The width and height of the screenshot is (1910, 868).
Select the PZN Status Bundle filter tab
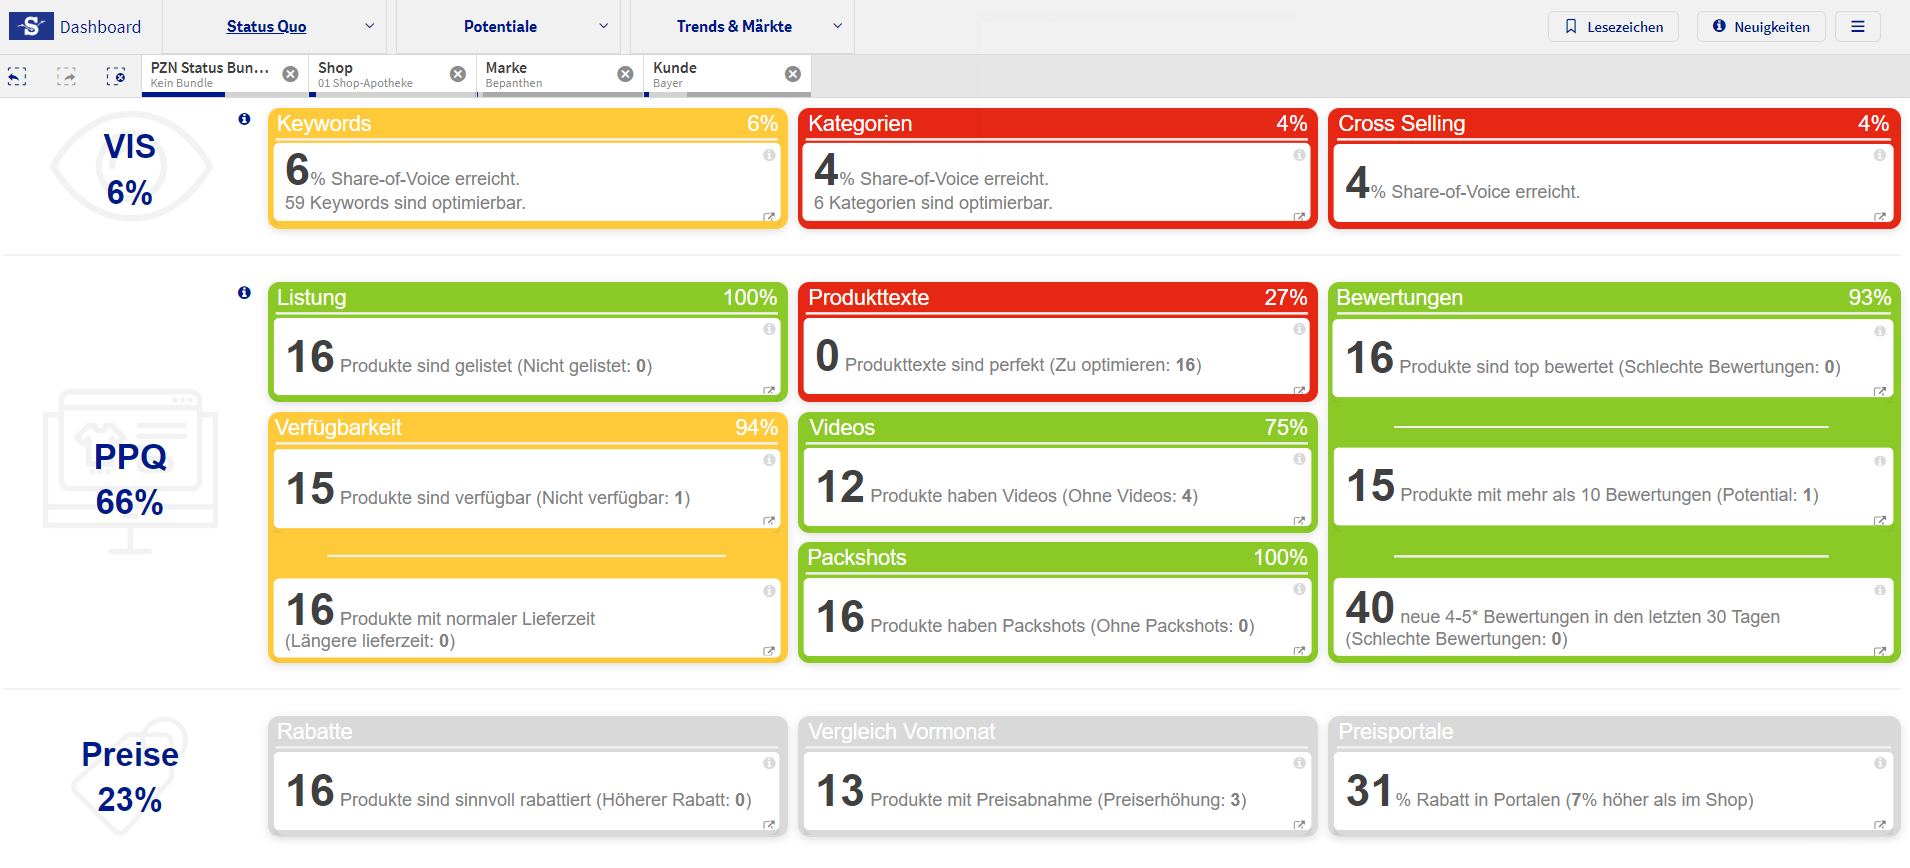tap(210, 74)
